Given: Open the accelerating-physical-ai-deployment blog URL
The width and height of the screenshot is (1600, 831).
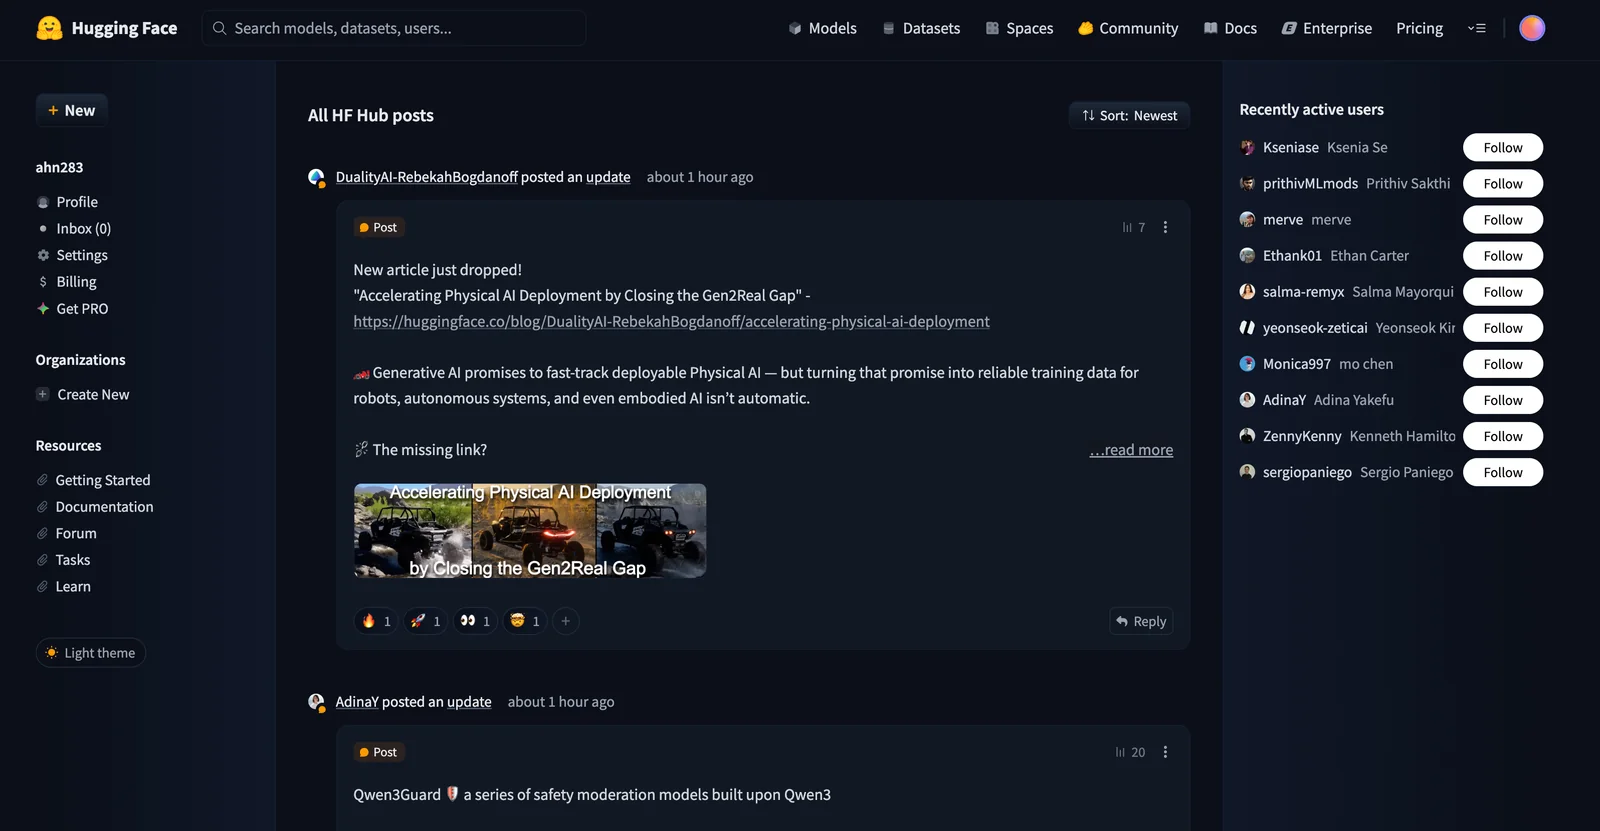Looking at the screenshot, I should (671, 322).
